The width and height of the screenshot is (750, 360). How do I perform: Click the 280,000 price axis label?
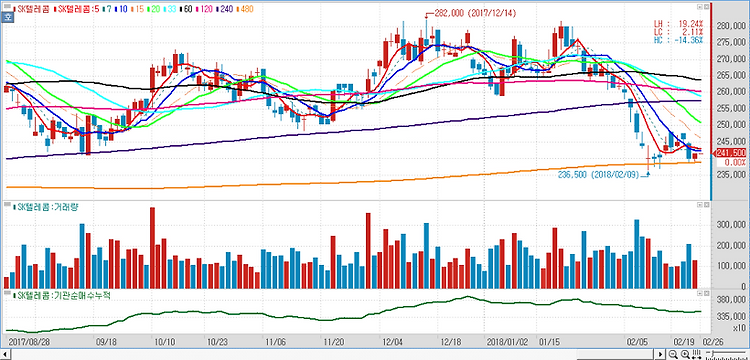click(x=731, y=26)
